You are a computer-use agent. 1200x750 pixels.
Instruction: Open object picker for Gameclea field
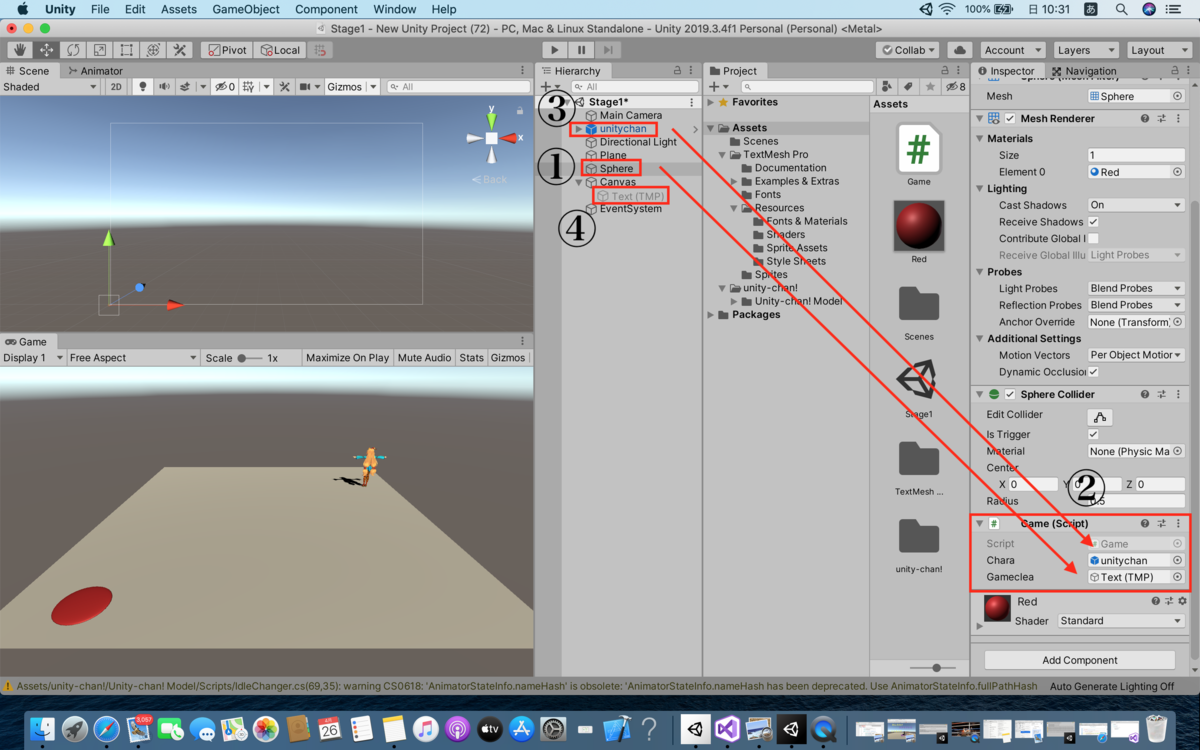(1178, 577)
